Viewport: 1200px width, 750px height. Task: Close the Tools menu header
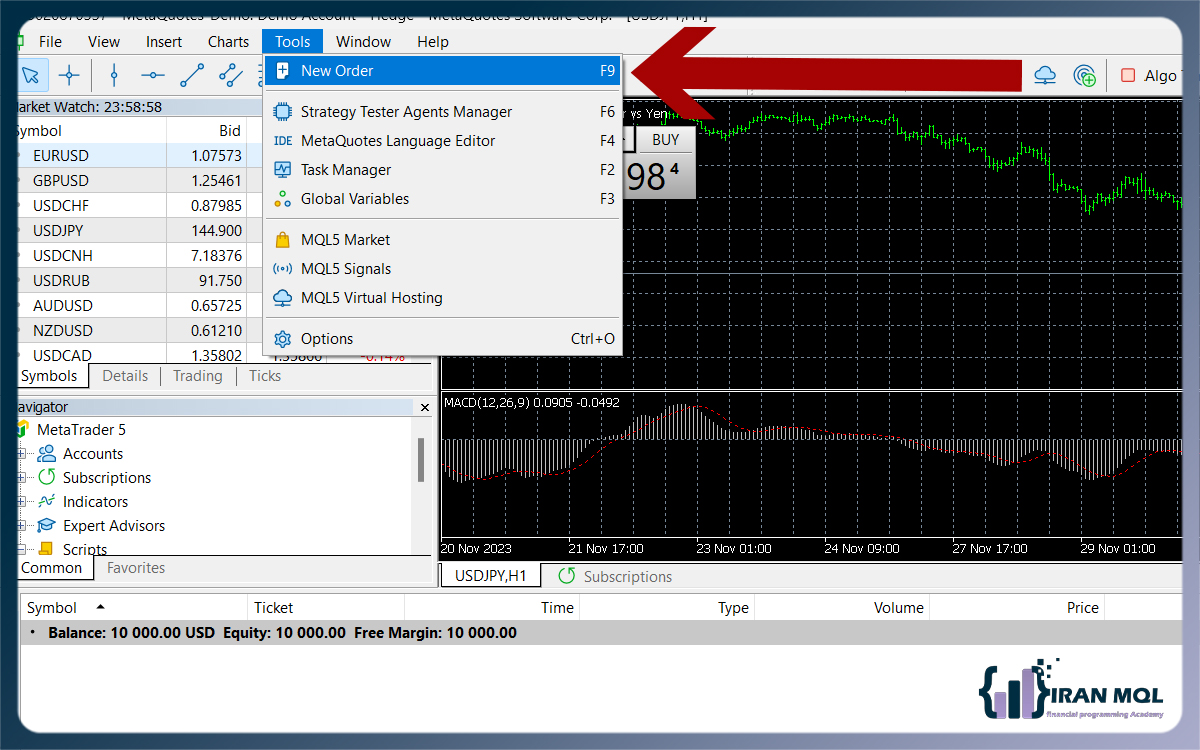tap(293, 42)
